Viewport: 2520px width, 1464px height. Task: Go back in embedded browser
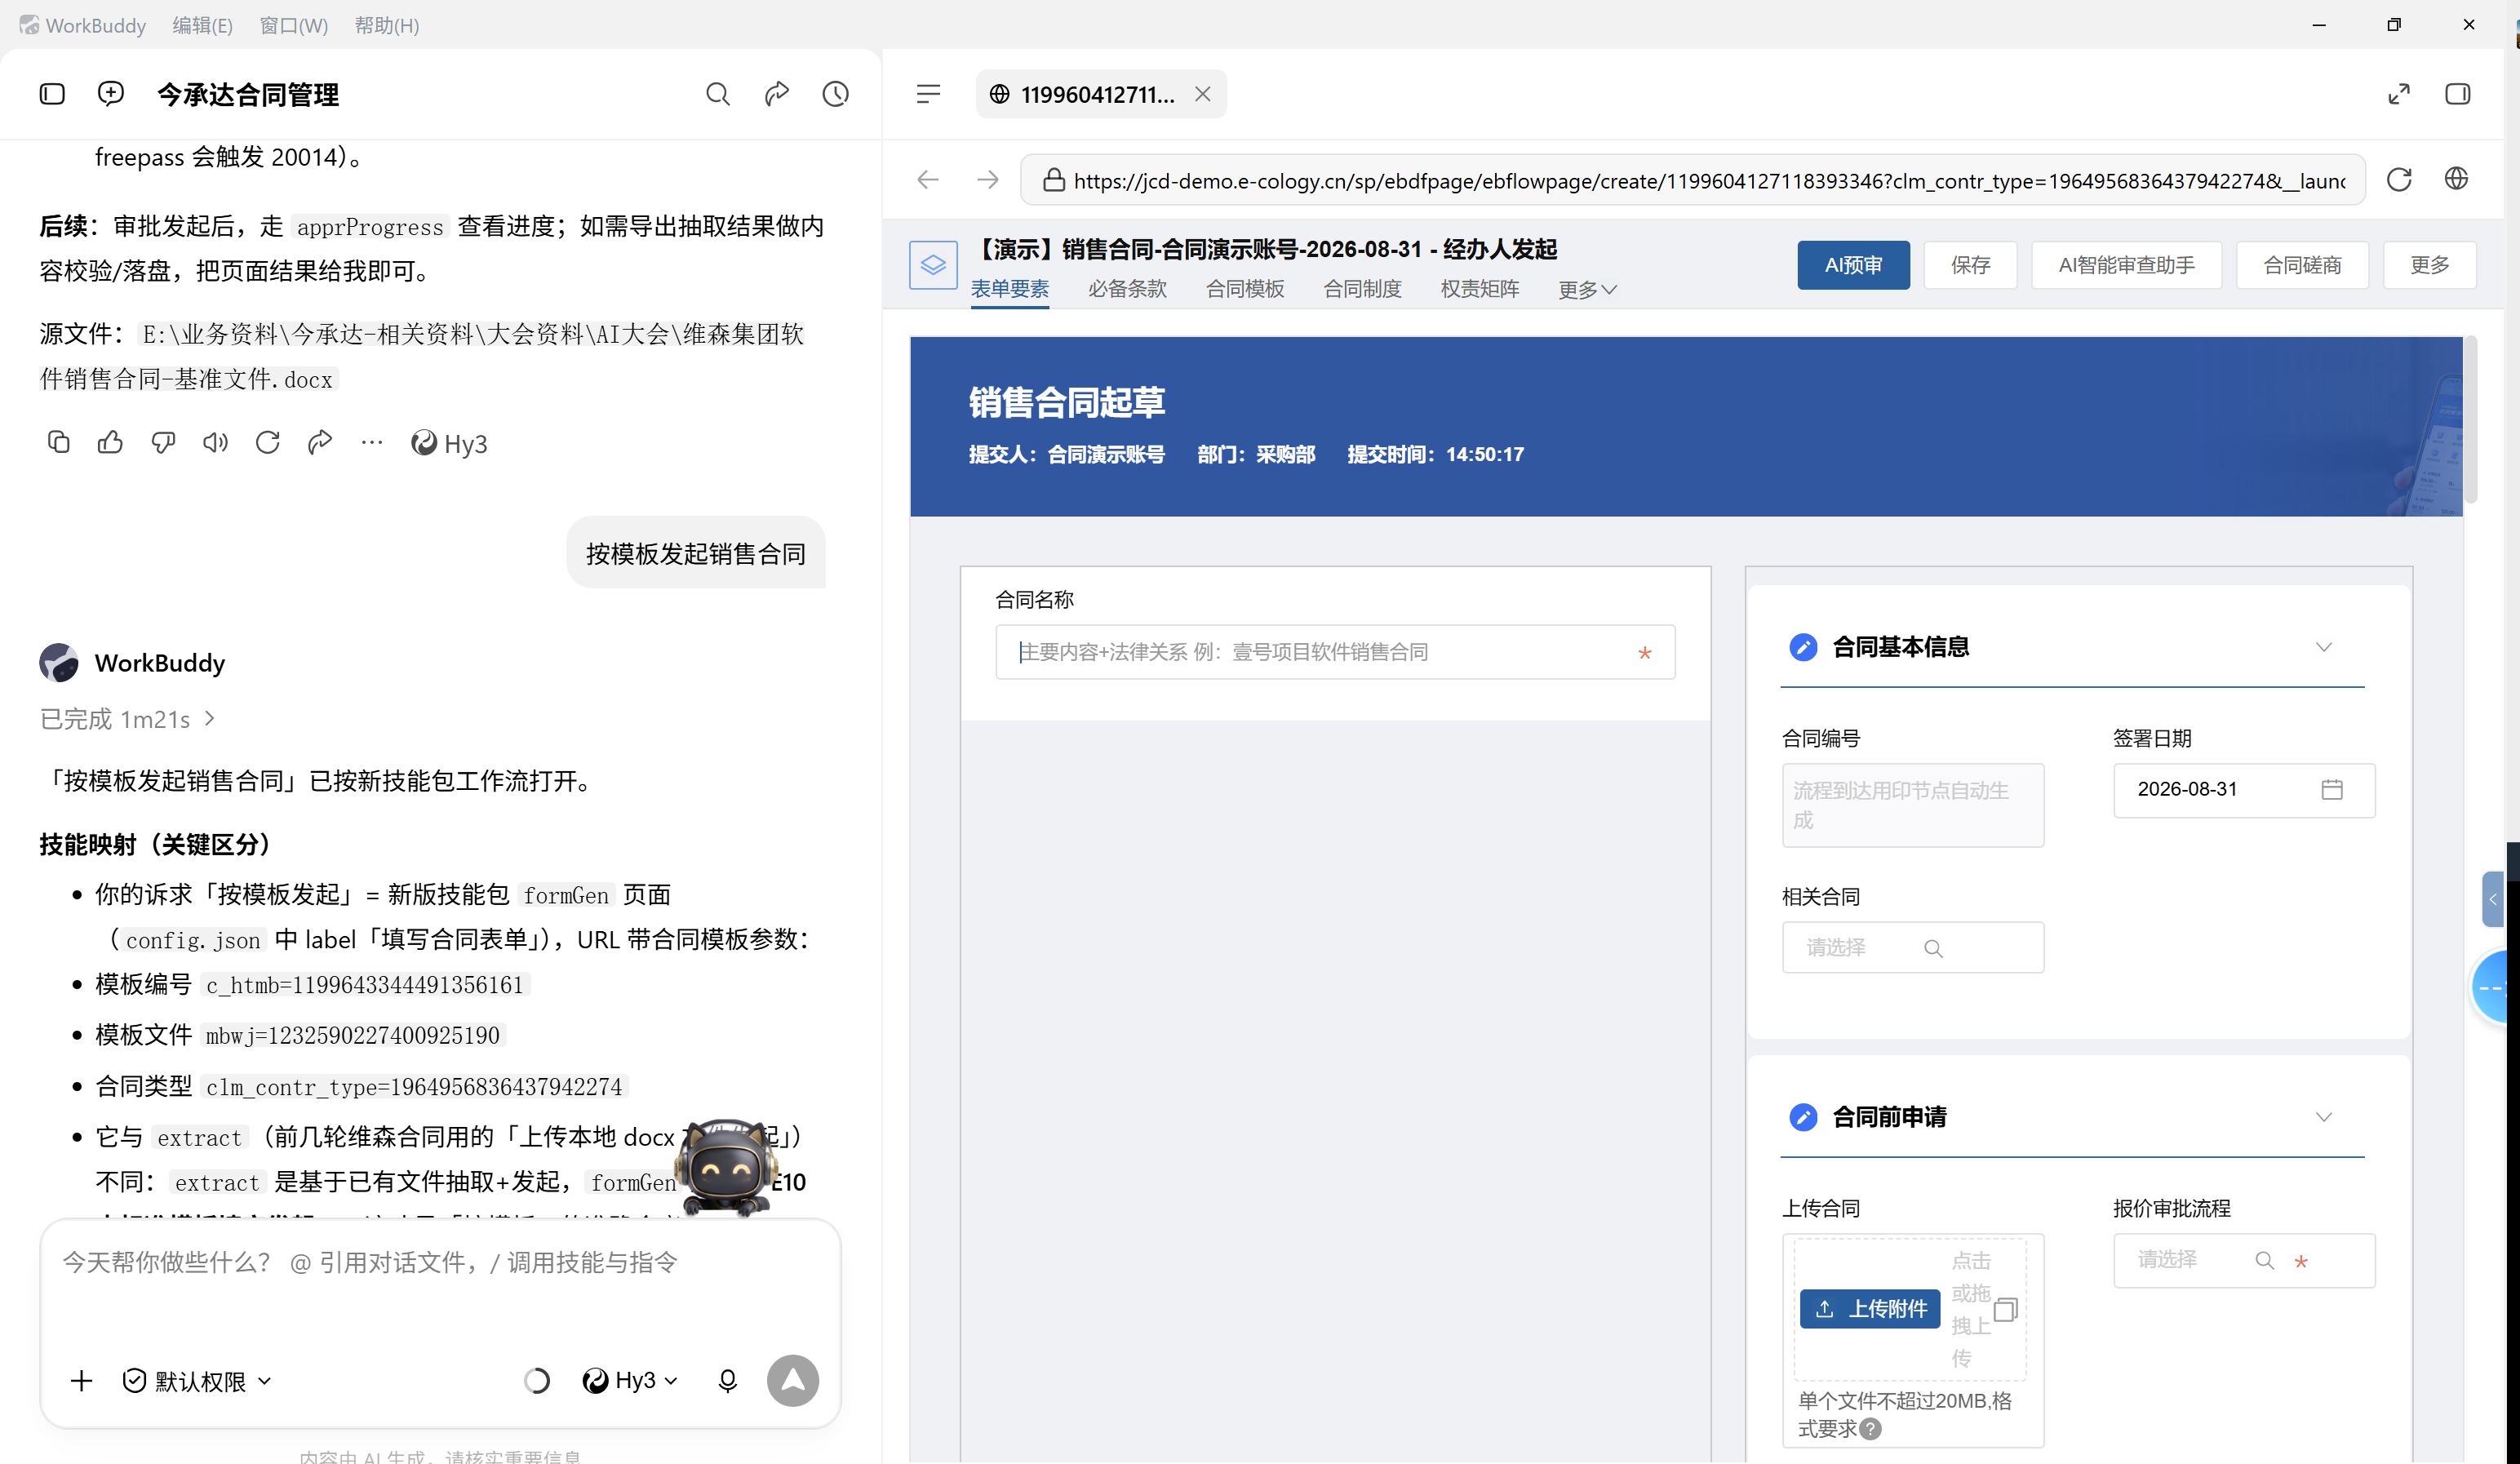pyautogui.click(x=928, y=179)
